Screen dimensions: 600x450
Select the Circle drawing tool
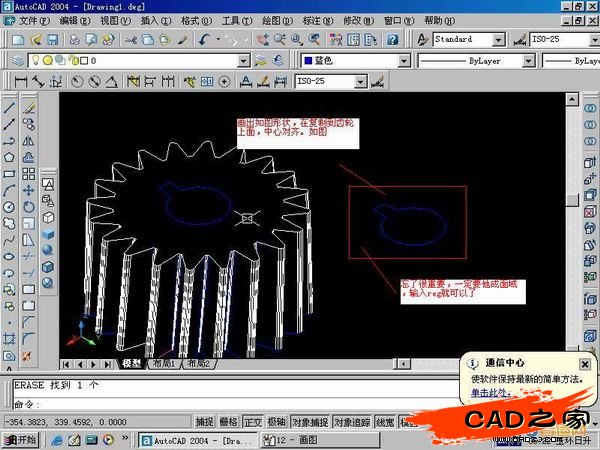[9, 206]
